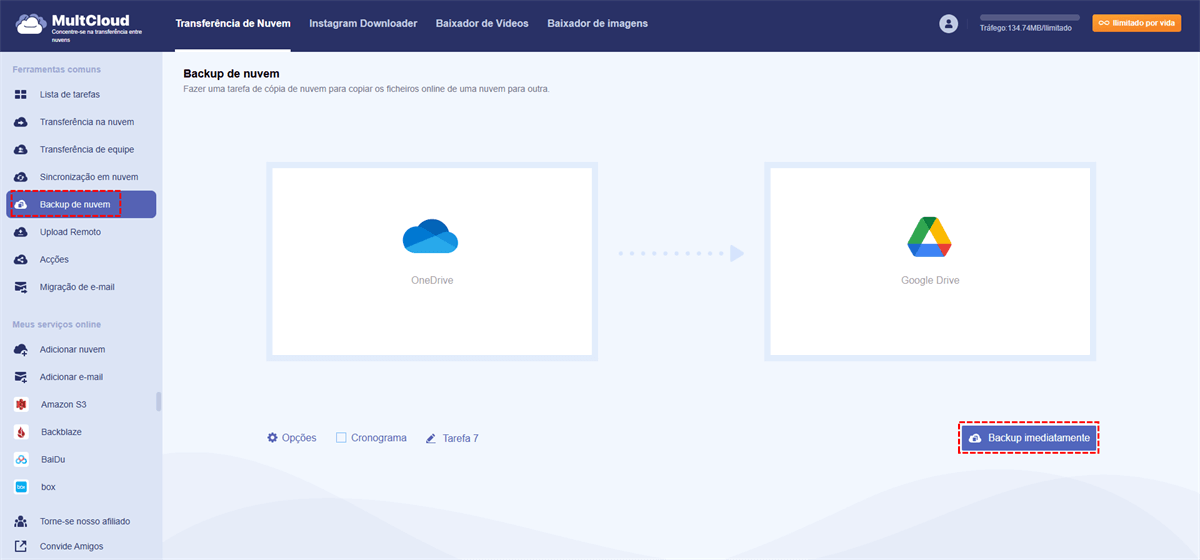
Task: Click the sidebar scrollbar handle
Action: 158,402
